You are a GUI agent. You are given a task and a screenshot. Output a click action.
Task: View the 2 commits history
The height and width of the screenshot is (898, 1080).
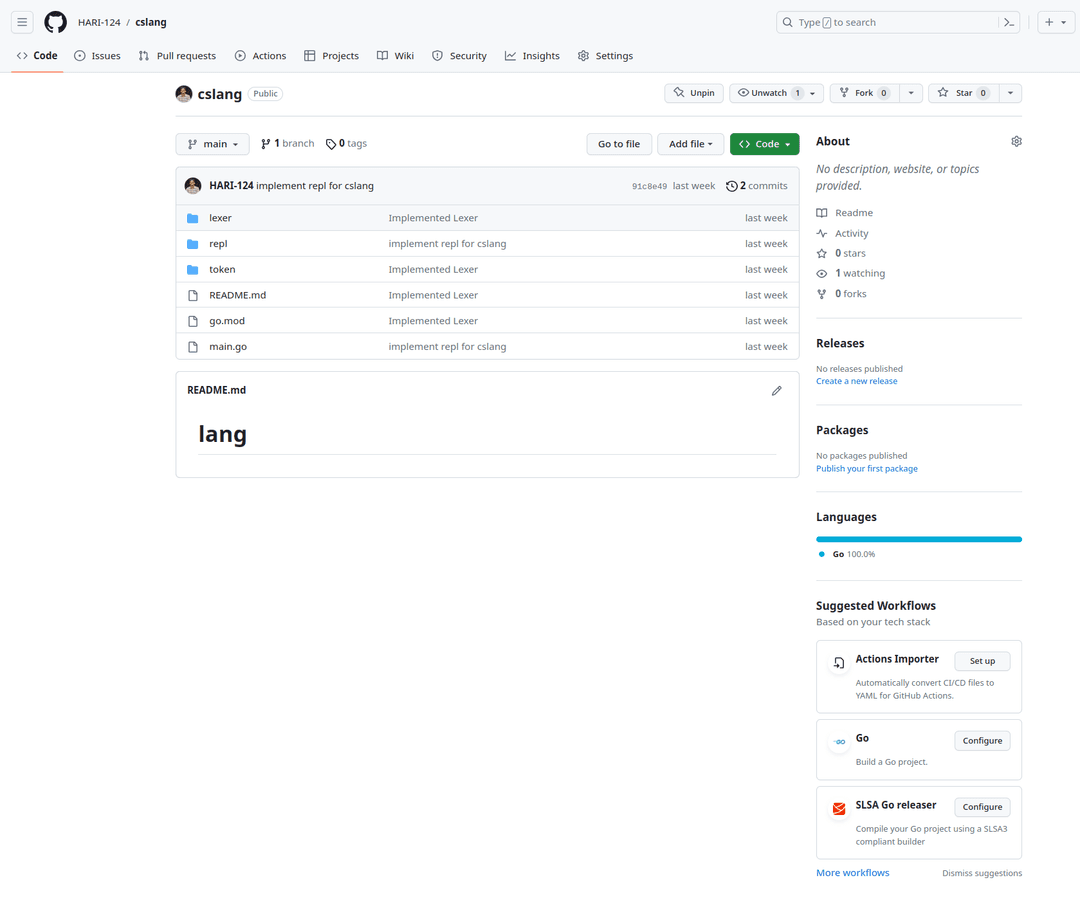tap(757, 186)
